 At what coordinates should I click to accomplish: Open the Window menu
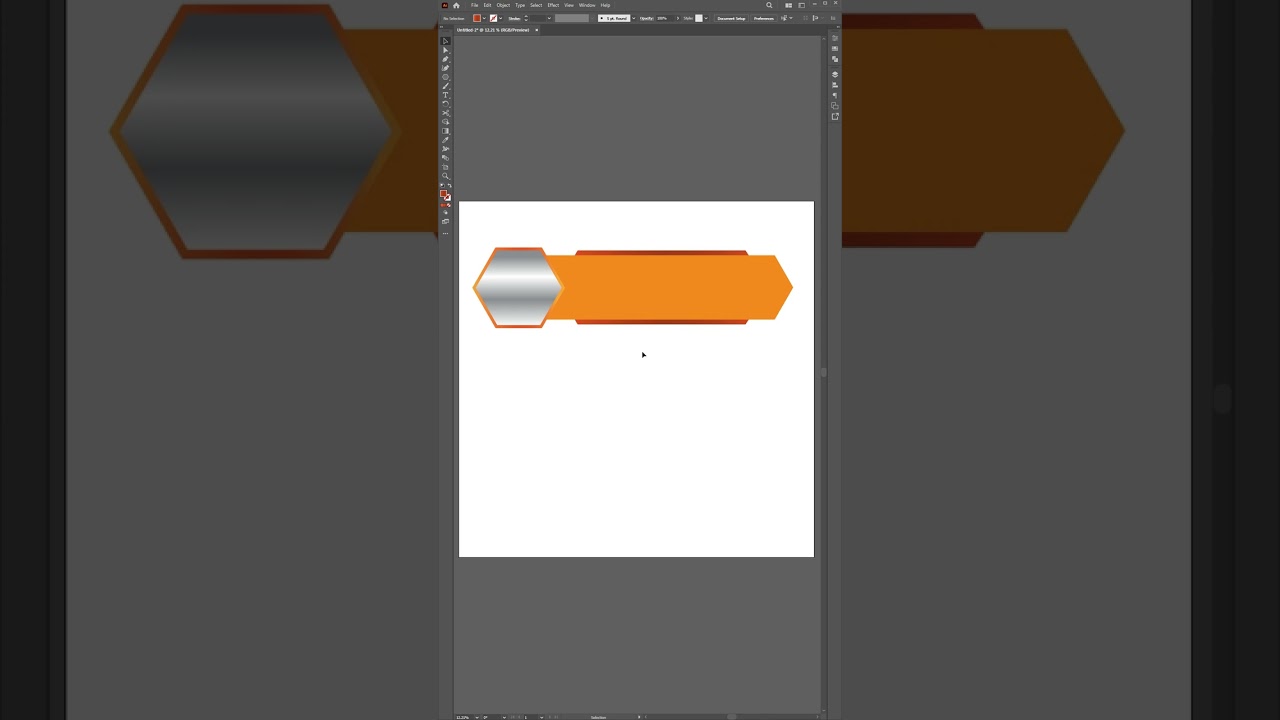[587, 5]
